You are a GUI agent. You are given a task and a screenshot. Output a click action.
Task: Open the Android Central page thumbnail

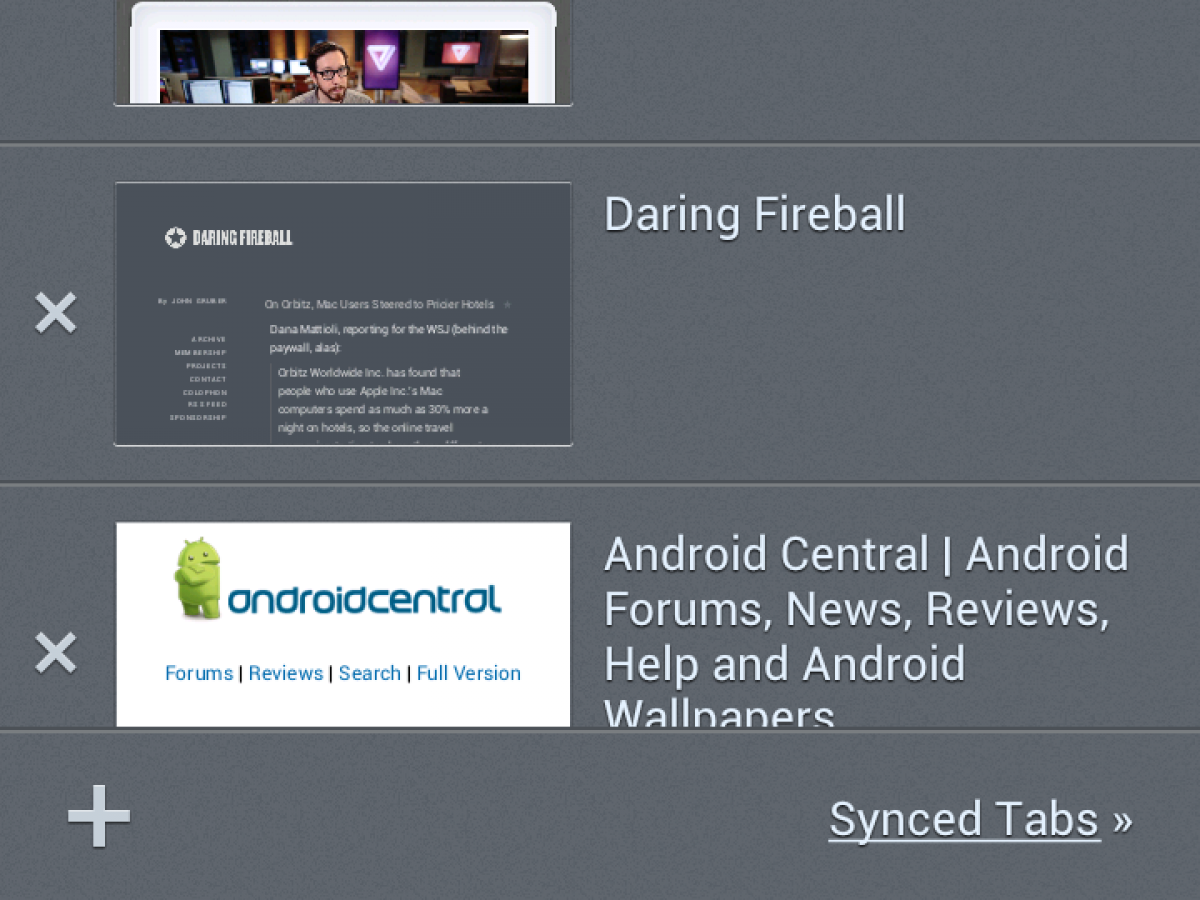point(343,624)
